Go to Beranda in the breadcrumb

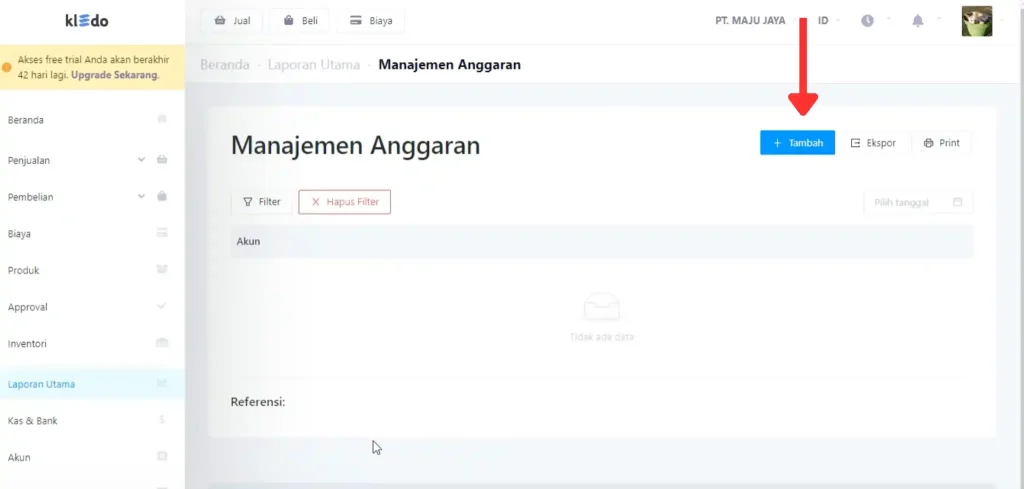225,65
